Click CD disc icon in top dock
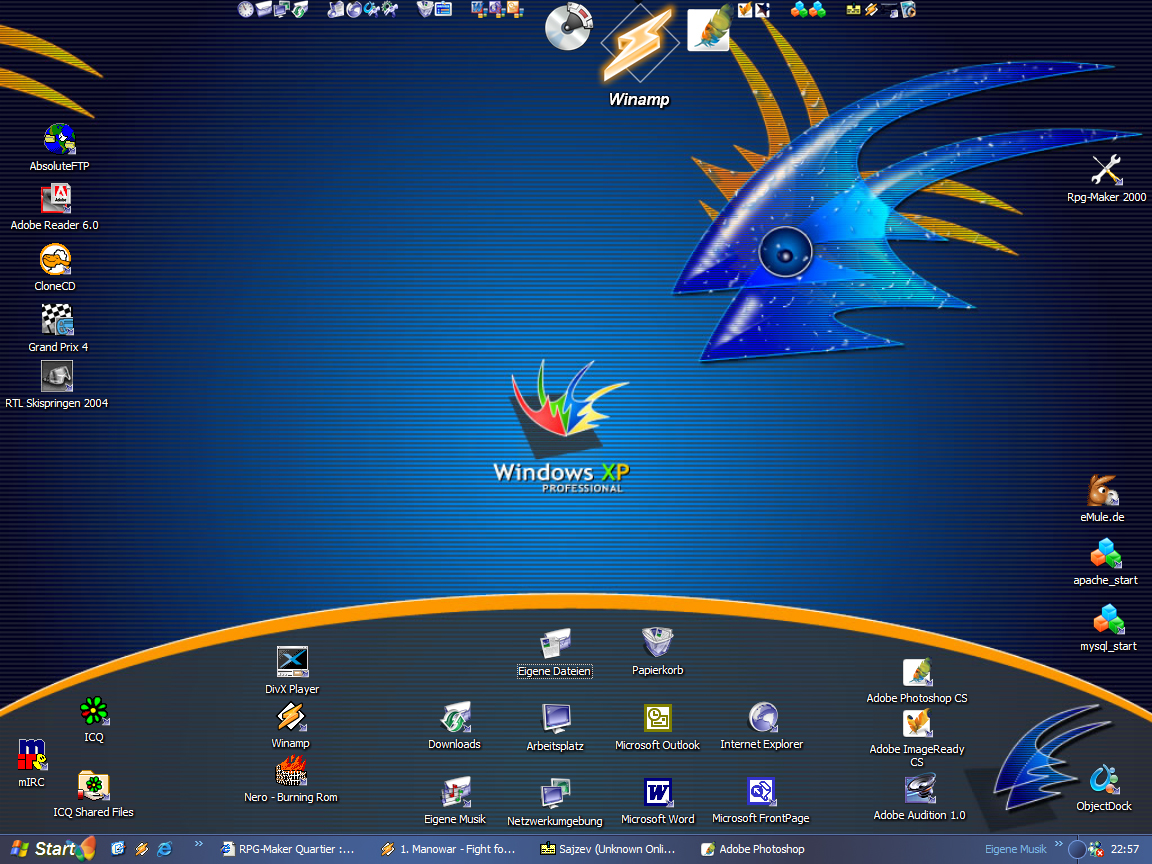The image size is (1152, 864). [x=569, y=26]
